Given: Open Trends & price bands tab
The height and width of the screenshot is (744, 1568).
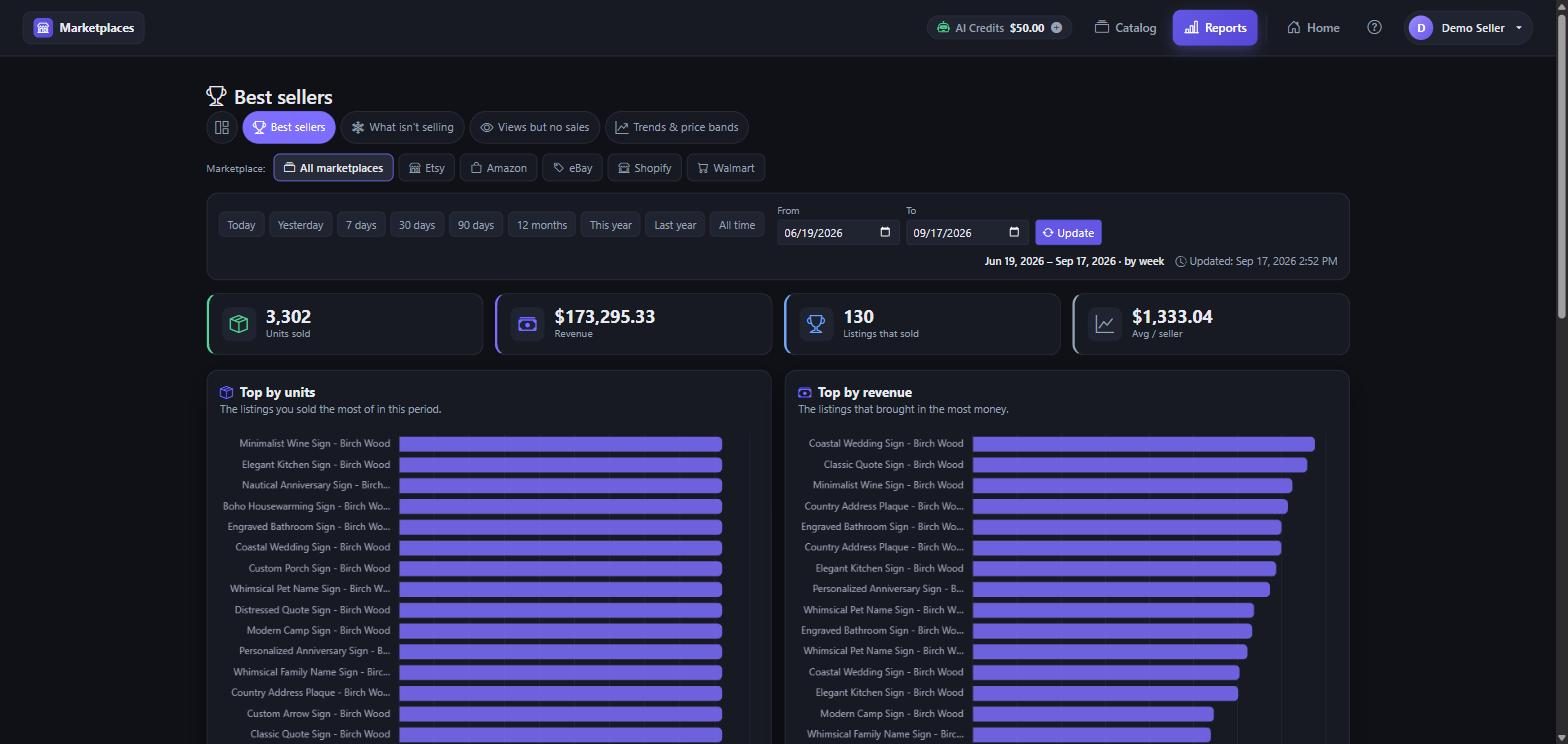Looking at the screenshot, I should (677, 127).
